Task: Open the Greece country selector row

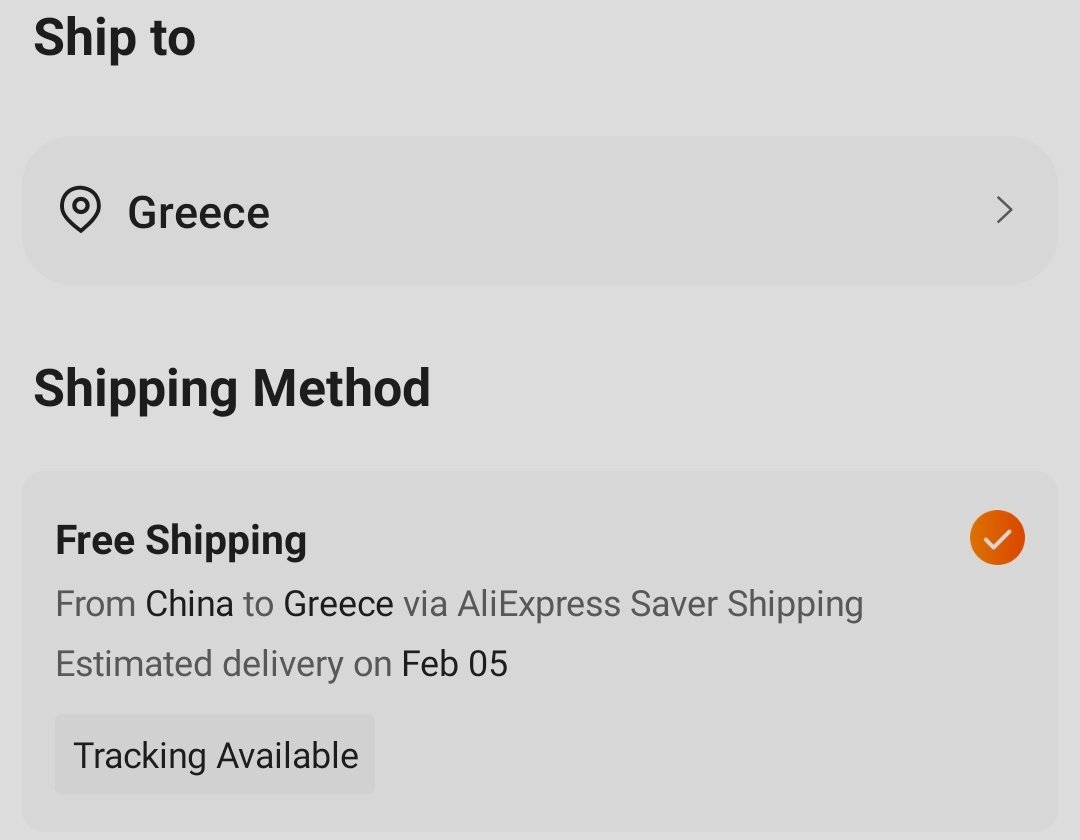Action: pos(539,211)
